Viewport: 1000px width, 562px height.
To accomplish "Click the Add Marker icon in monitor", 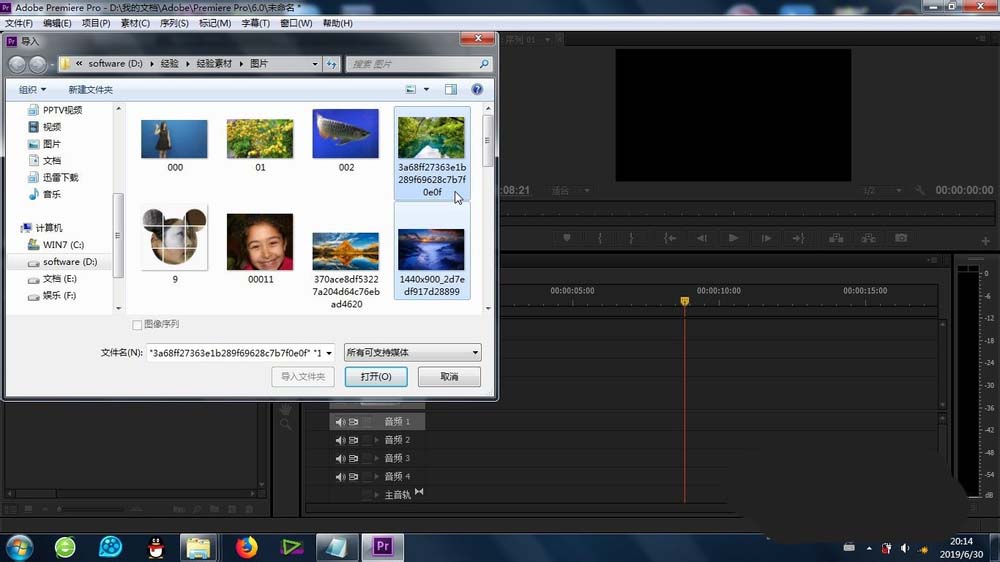I will click(566, 238).
